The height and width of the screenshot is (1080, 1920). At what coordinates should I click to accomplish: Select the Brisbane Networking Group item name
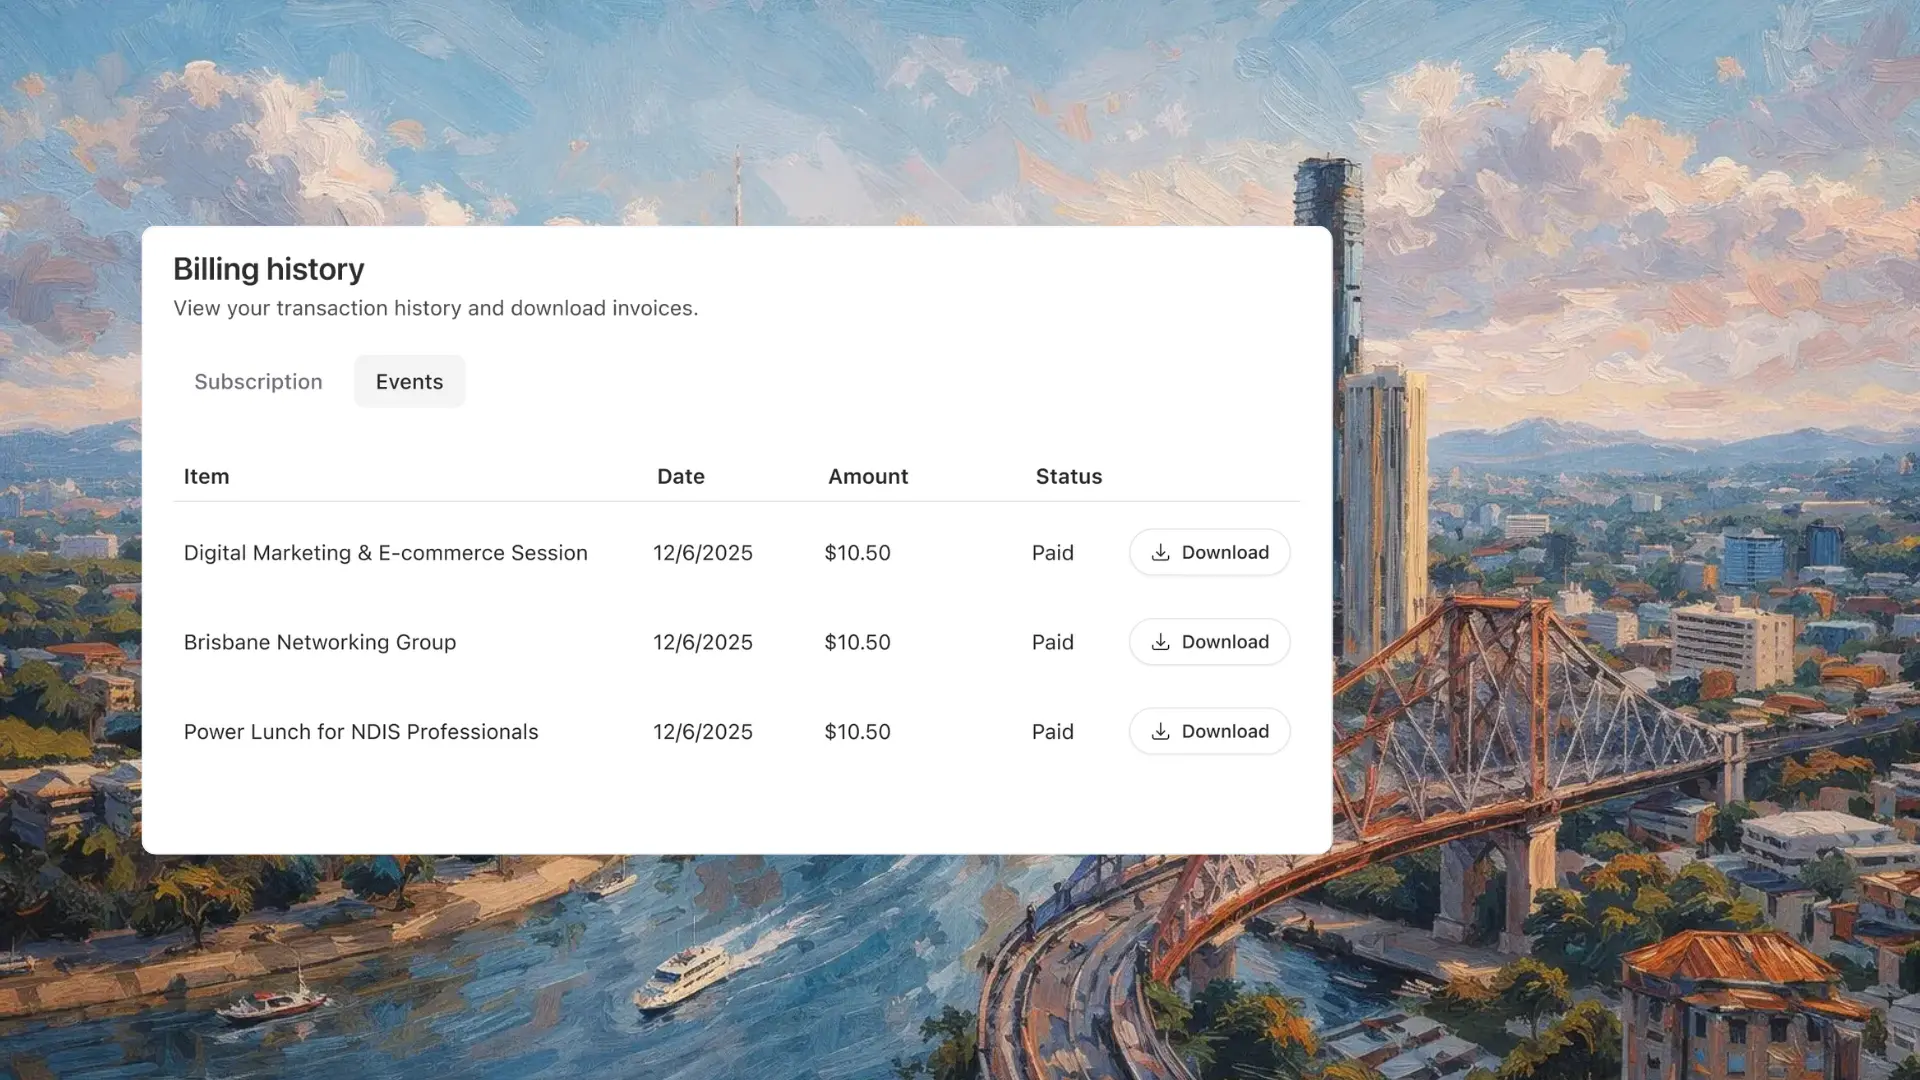pyautogui.click(x=320, y=642)
